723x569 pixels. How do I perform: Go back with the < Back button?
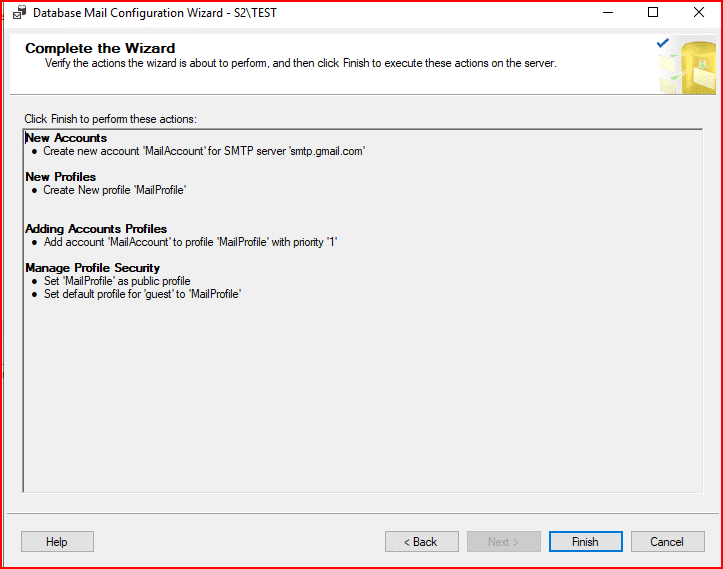click(421, 541)
